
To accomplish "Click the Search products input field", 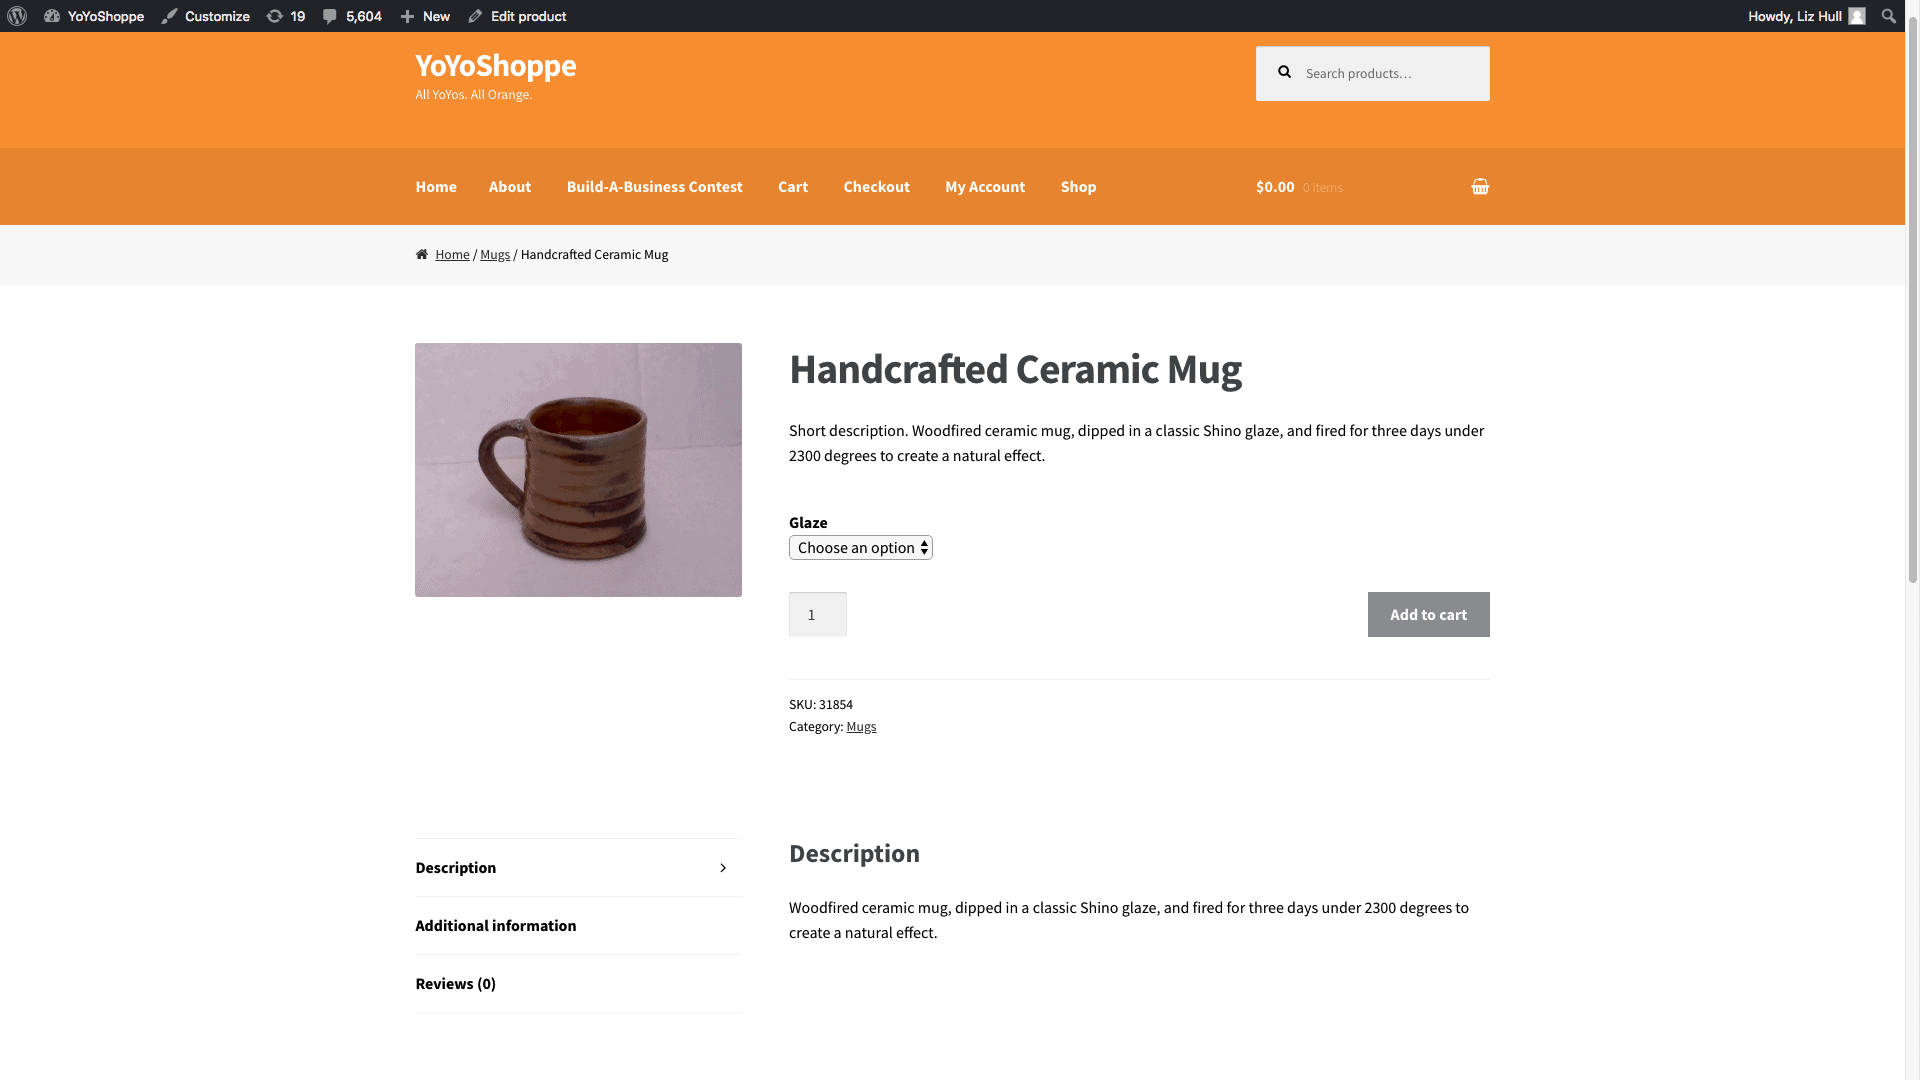I will point(1372,73).
